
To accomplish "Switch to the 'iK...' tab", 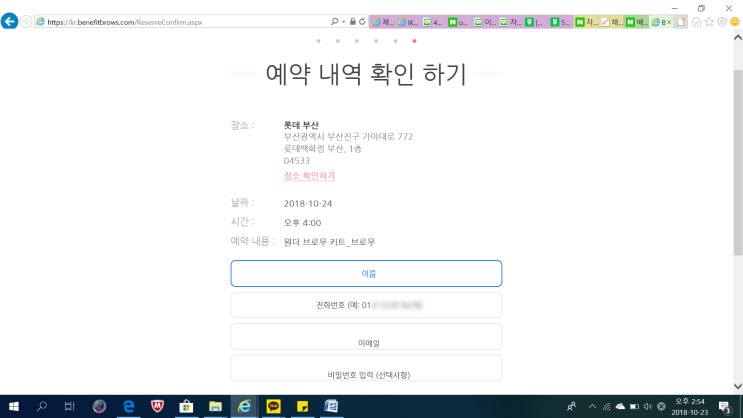I will pos(408,22).
